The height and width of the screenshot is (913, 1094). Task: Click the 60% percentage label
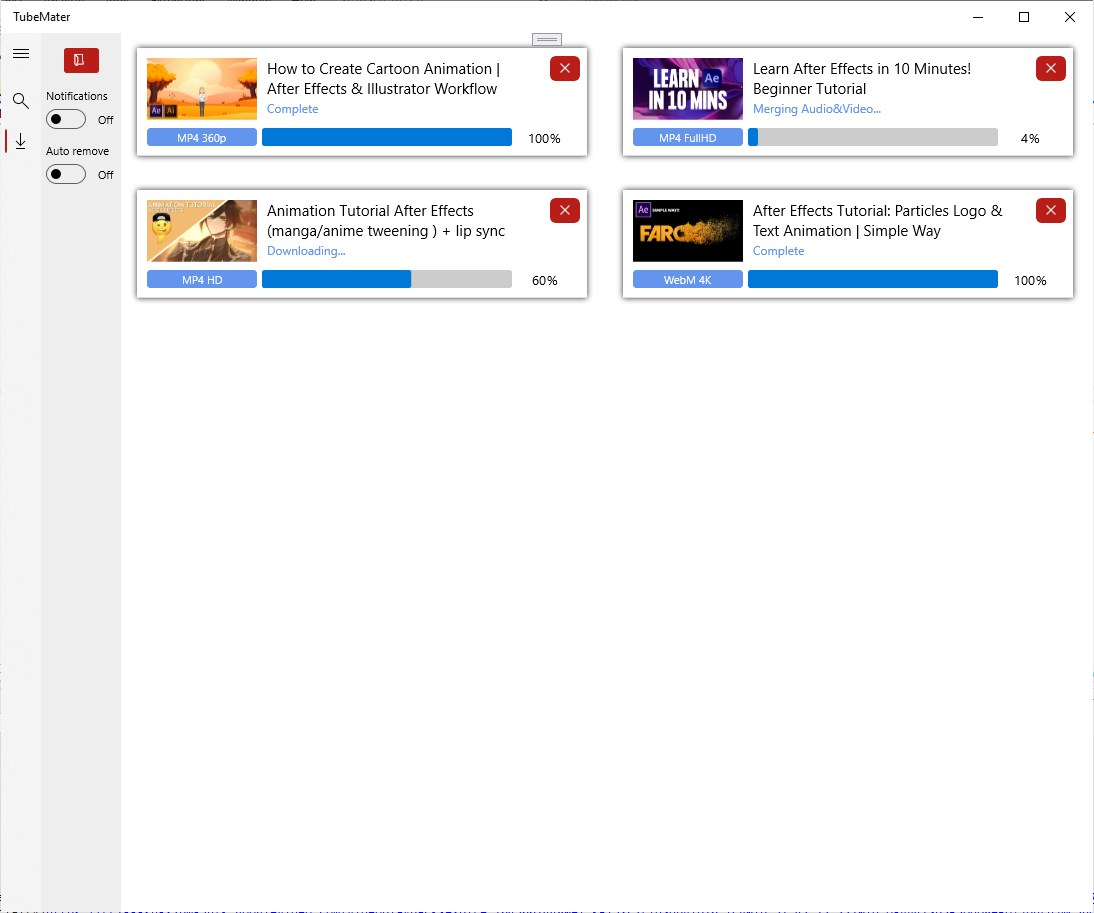pyautogui.click(x=544, y=280)
